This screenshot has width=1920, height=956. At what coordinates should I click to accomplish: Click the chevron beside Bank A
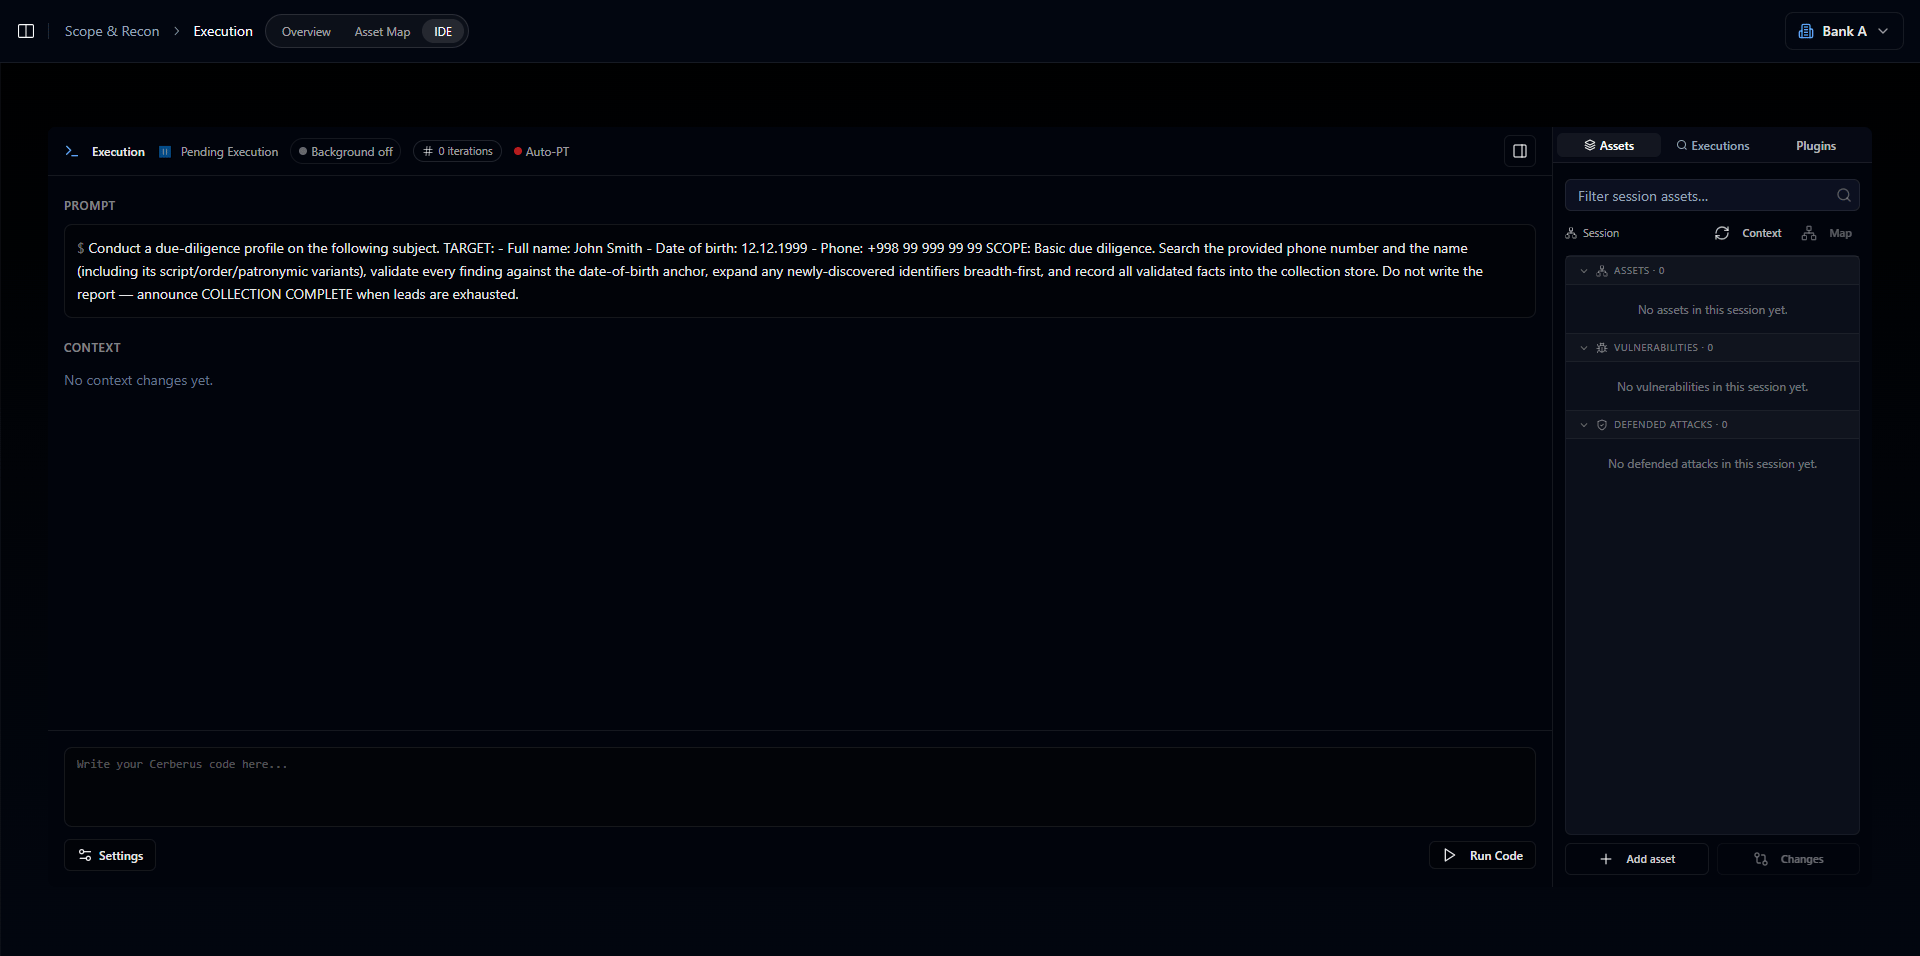[x=1883, y=31]
